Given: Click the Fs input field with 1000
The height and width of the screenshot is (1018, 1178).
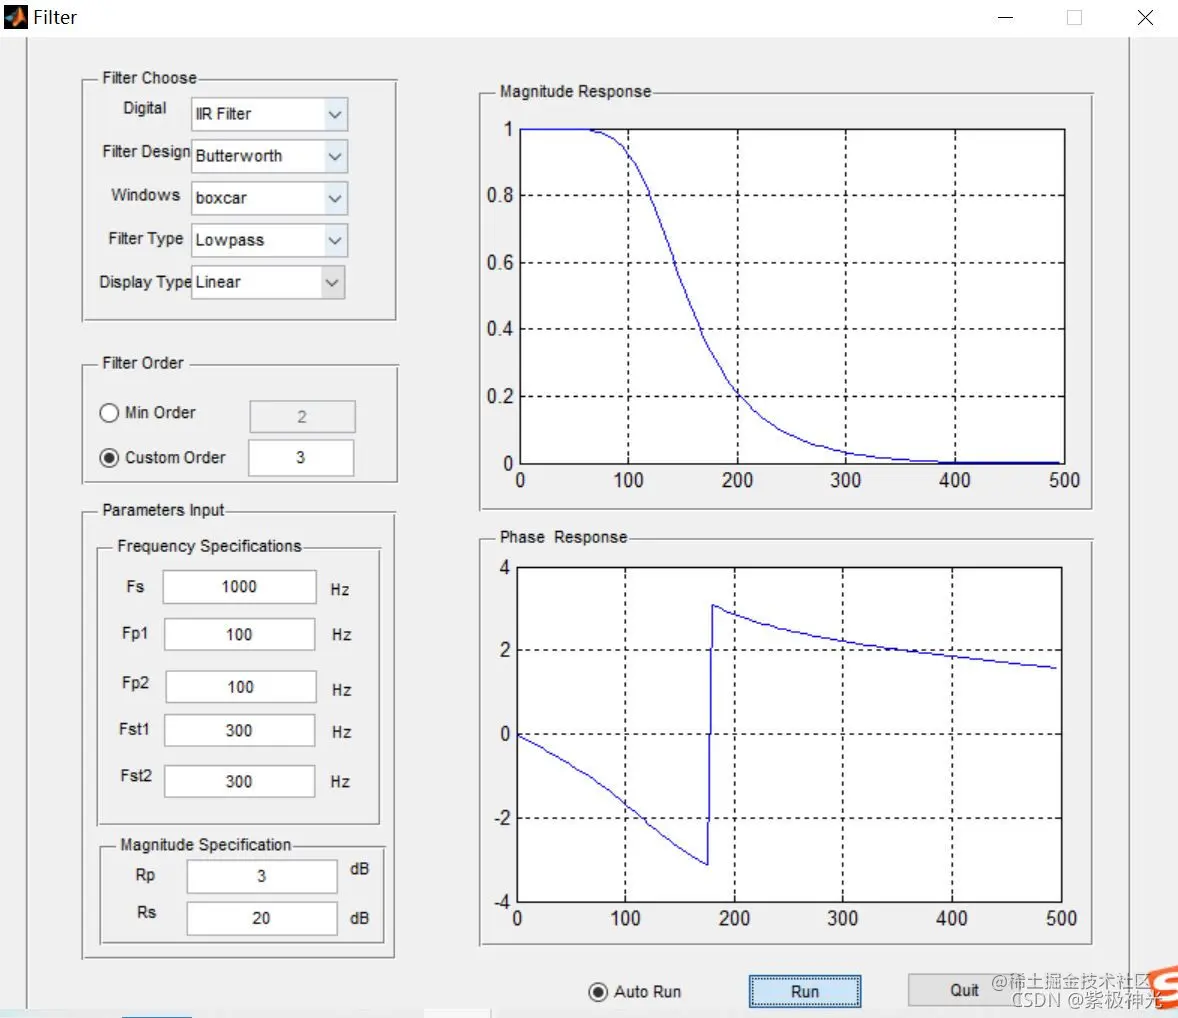Looking at the screenshot, I should [x=239, y=587].
